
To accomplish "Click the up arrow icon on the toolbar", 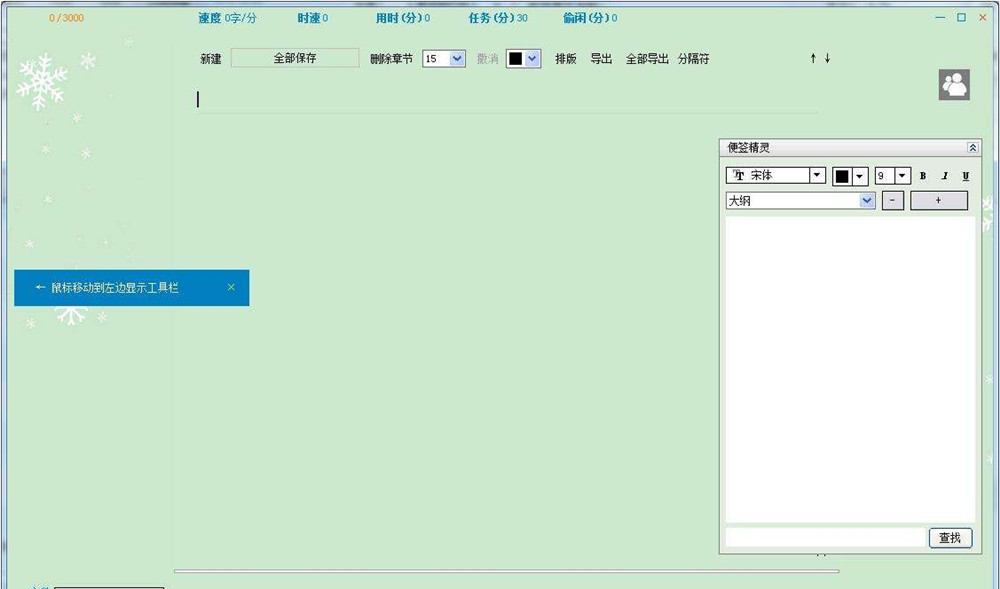I will click(812, 58).
